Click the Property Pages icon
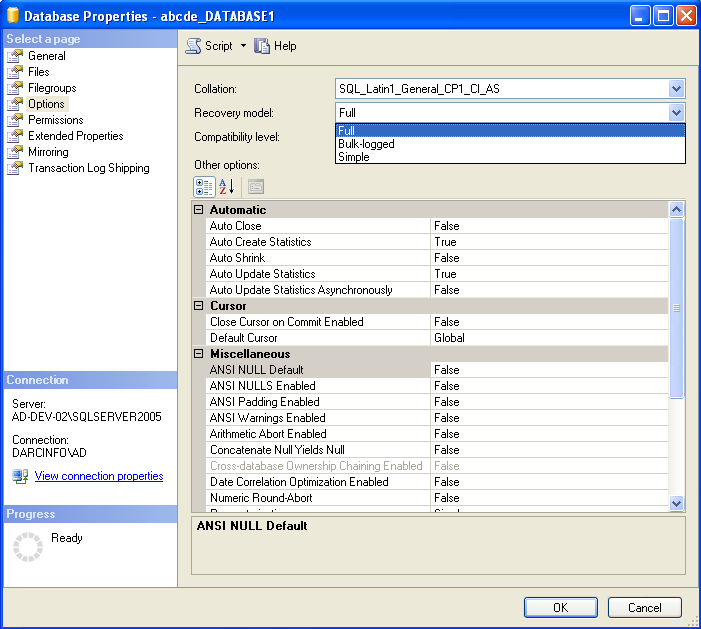The height and width of the screenshot is (629, 701). click(x=256, y=186)
